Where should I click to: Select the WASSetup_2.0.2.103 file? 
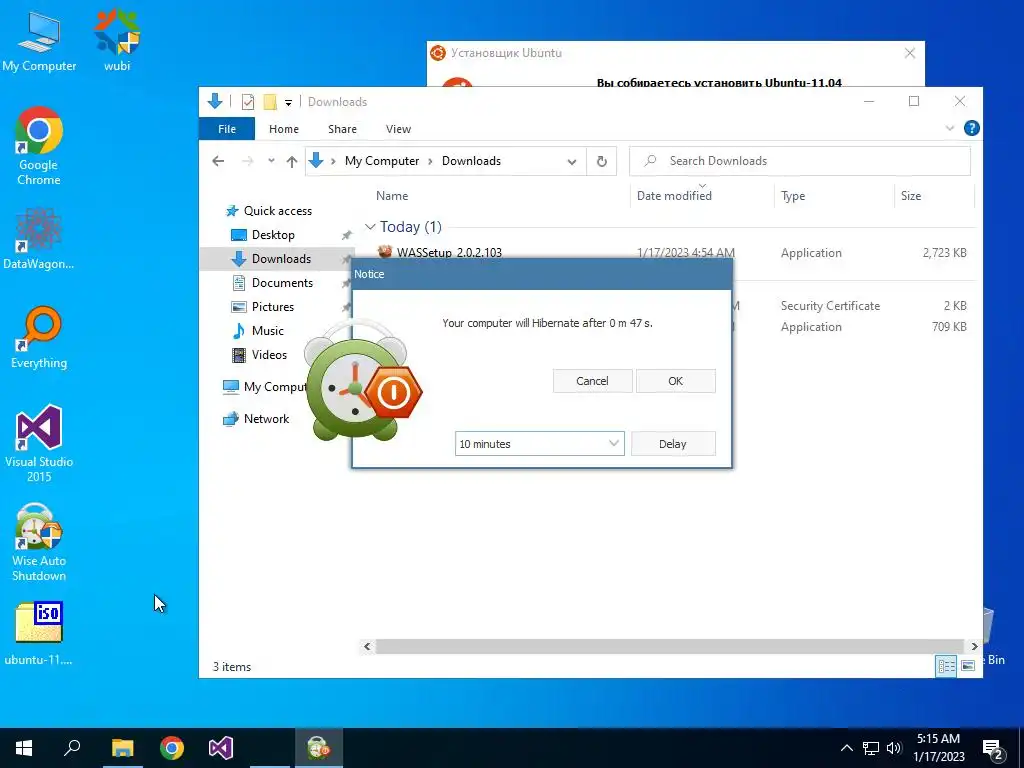point(449,252)
